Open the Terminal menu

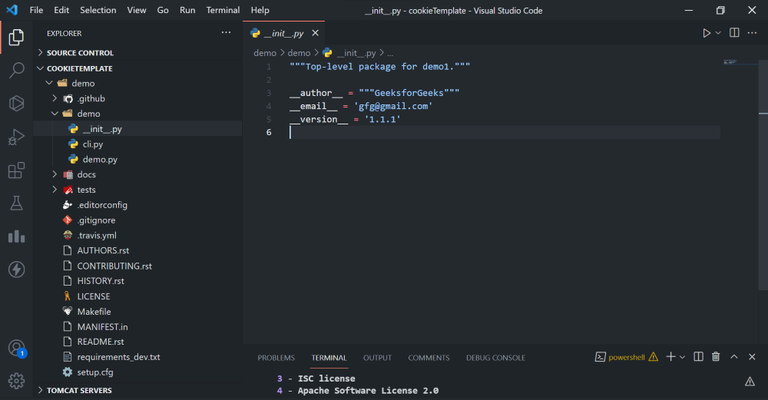tap(222, 10)
